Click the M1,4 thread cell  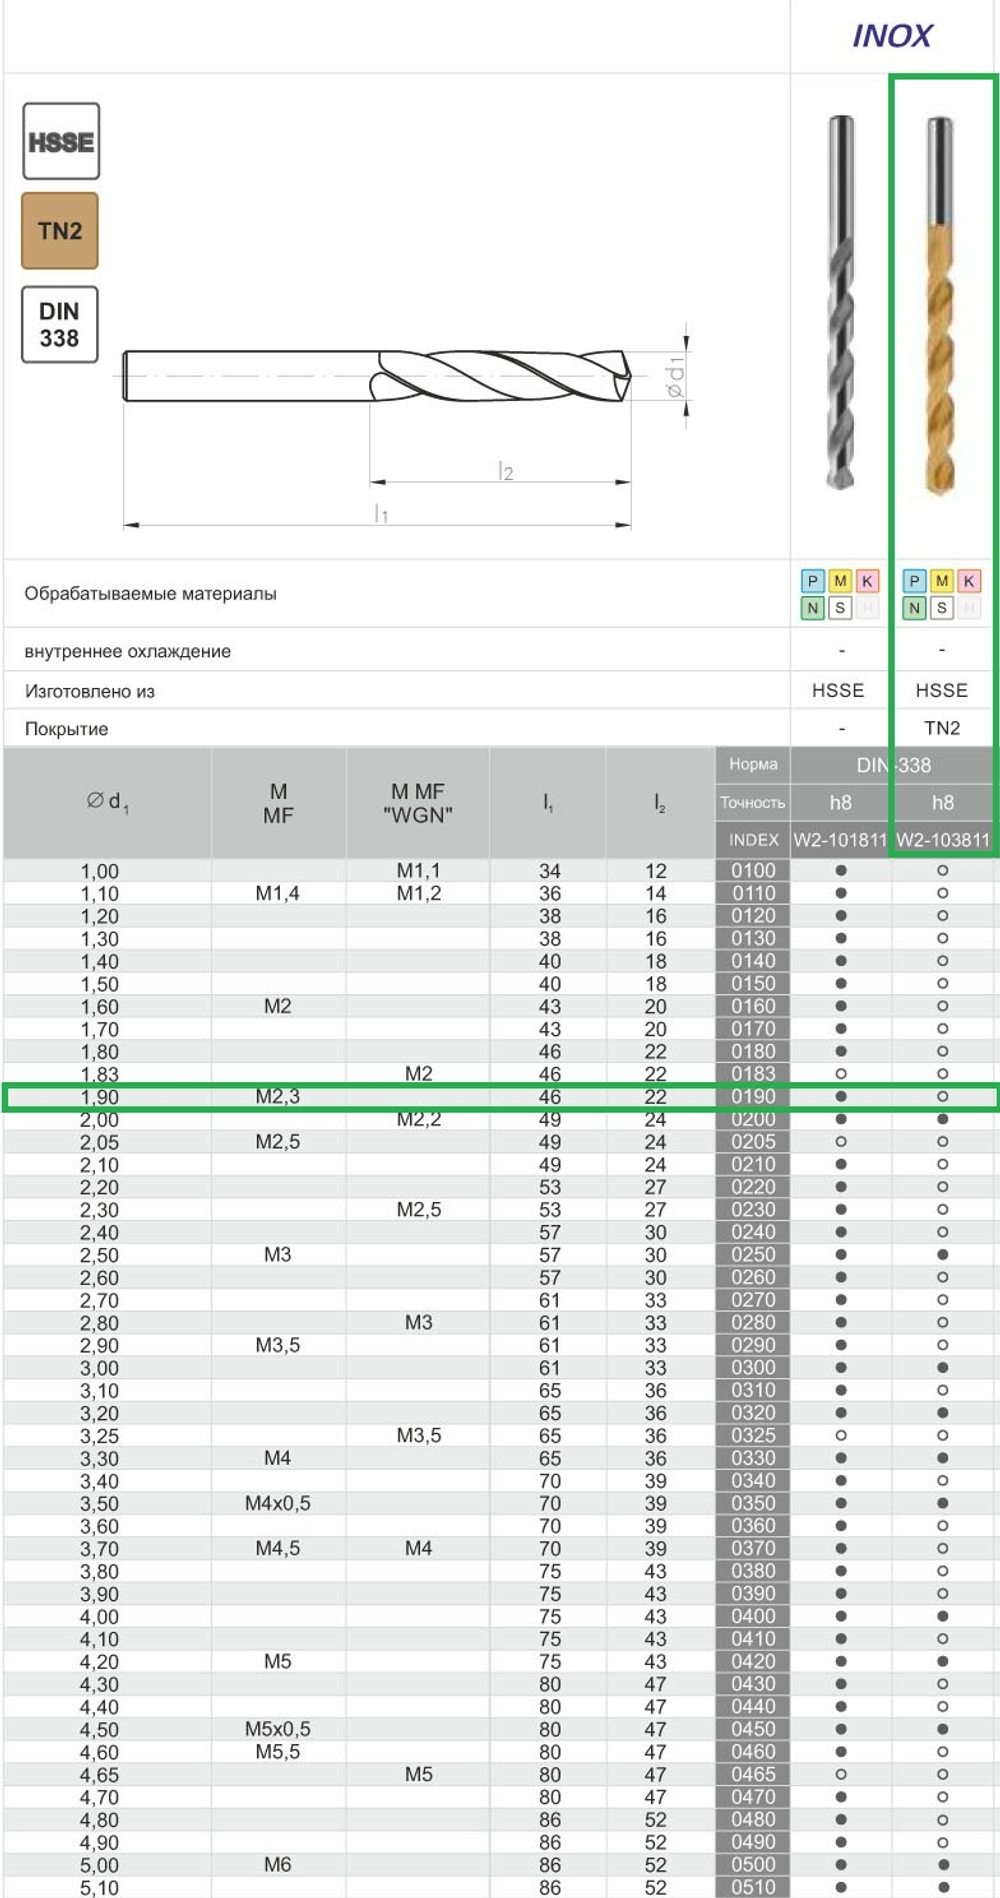(277, 894)
